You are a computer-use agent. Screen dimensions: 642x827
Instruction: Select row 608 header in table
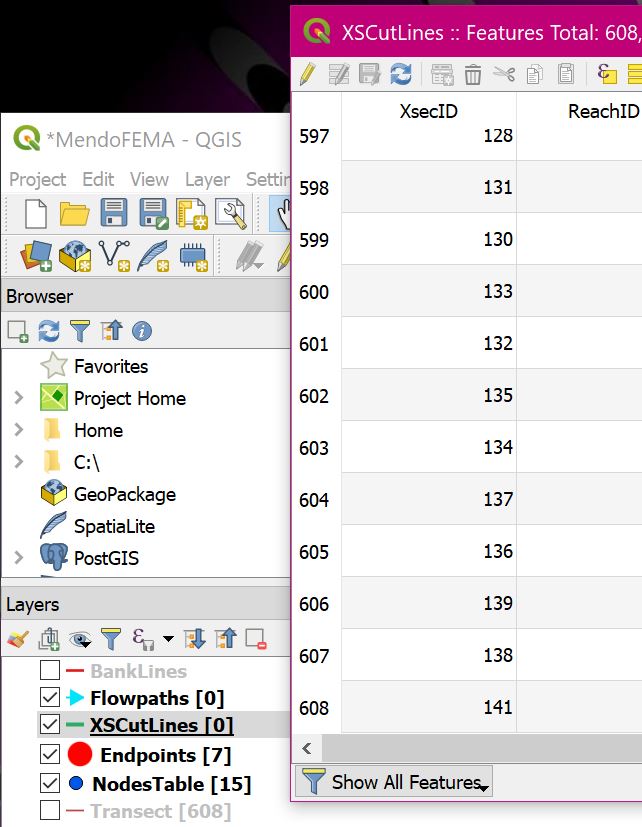pyautogui.click(x=316, y=707)
